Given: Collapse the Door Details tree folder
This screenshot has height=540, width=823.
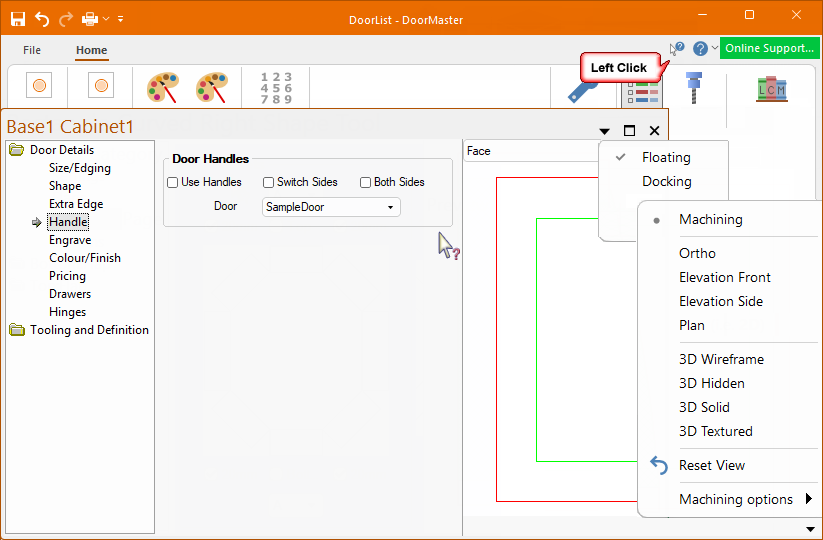Looking at the screenshot, I should [17, 150].
